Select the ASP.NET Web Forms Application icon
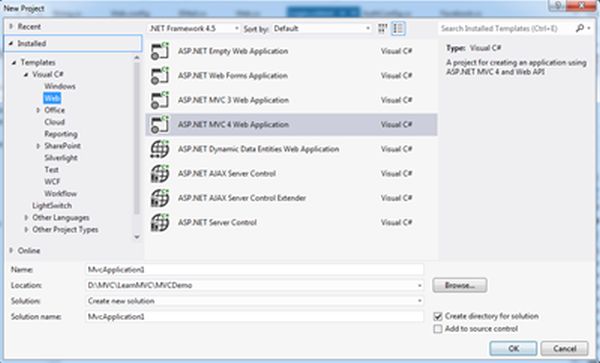The width and height of the screenshot is (600, 363). (160, 76)
